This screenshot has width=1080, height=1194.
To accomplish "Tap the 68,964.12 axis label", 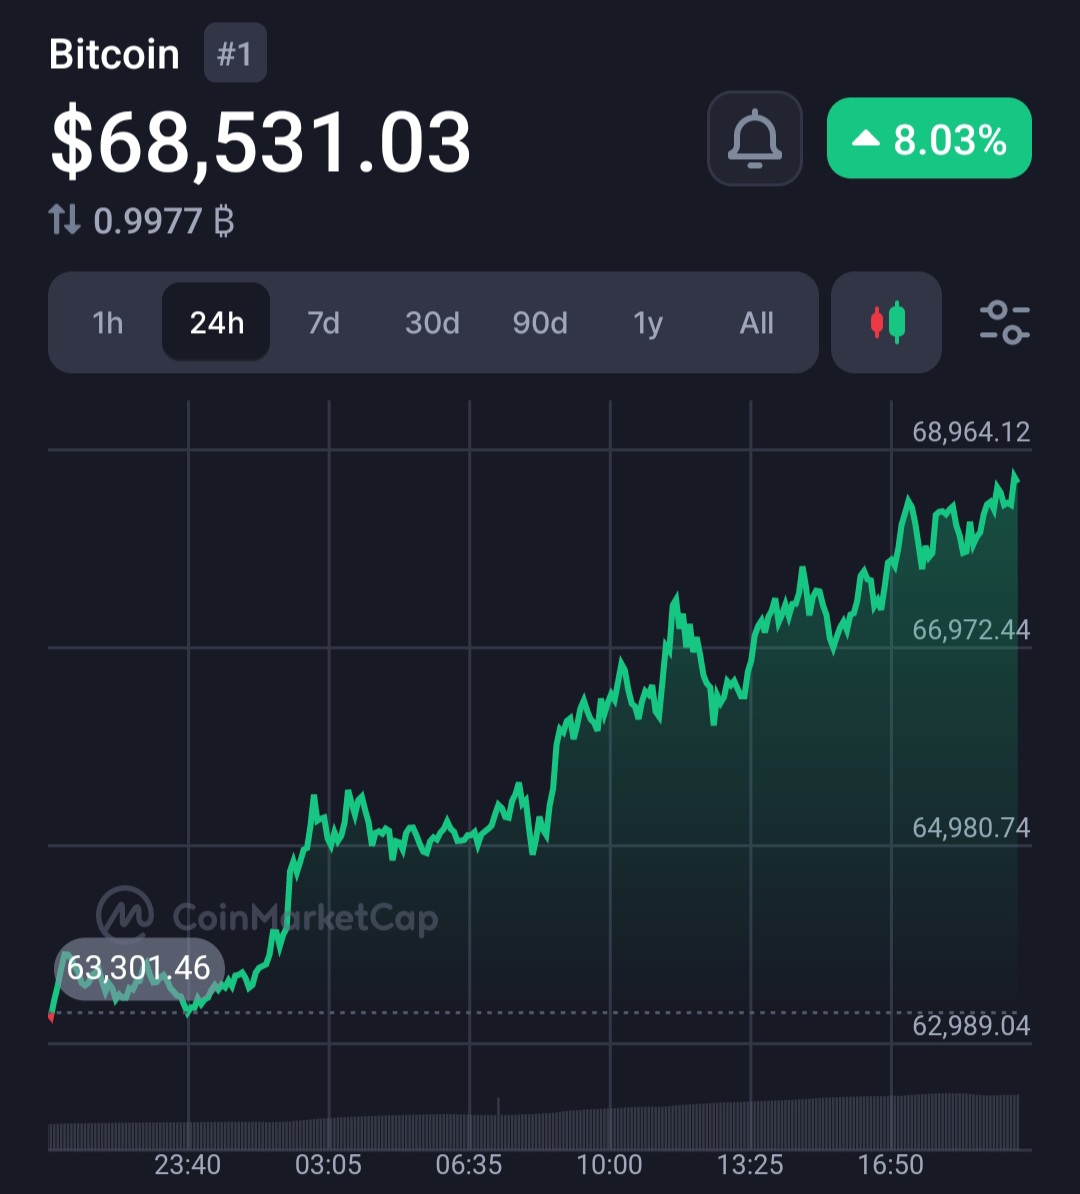I will coord(971,432).
